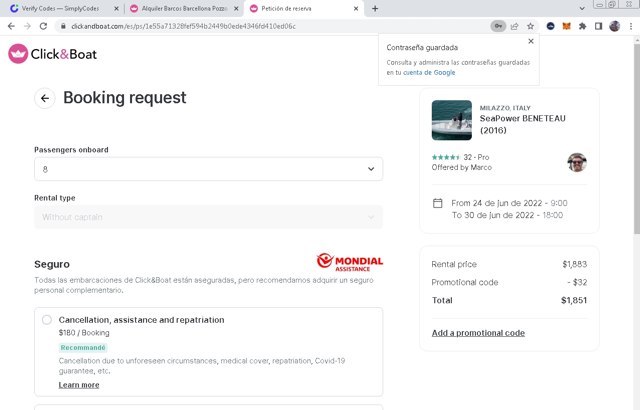Screen dimensions: 640x410
Task: Click the Promotional code -$32 value
Action: coord(577,282)
